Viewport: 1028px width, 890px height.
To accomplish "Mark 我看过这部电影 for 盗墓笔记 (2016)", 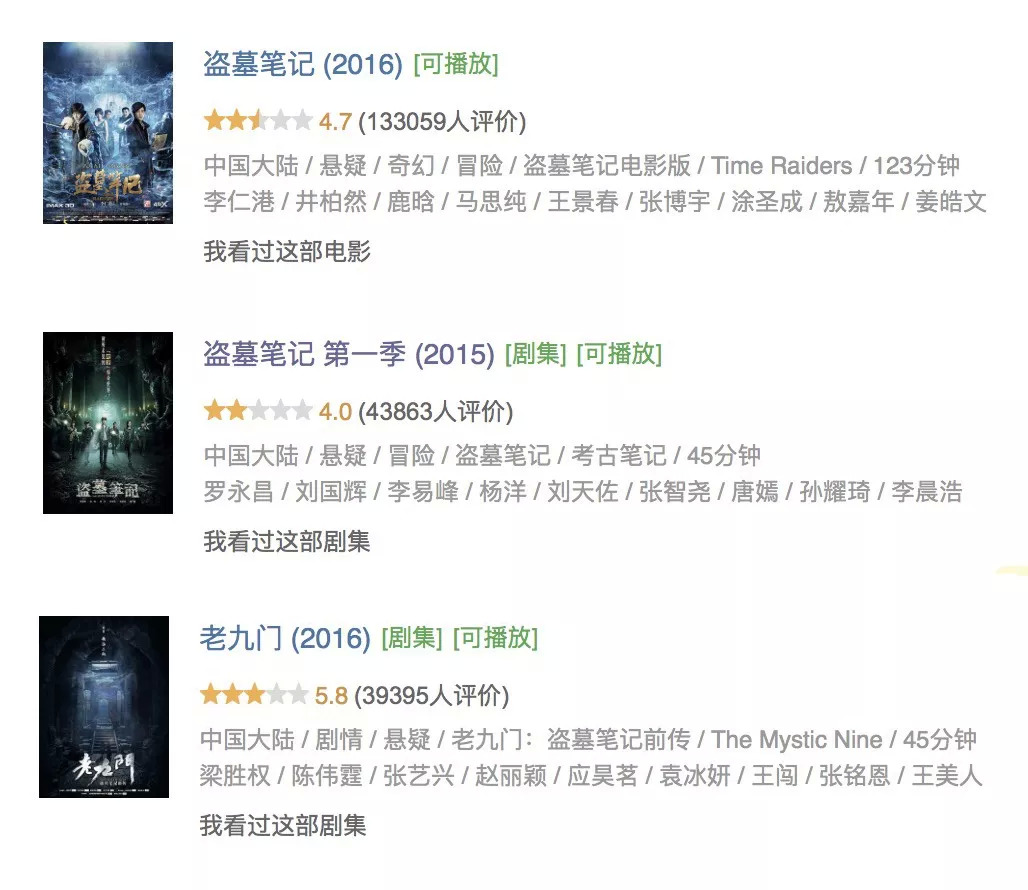I will 287,251.
